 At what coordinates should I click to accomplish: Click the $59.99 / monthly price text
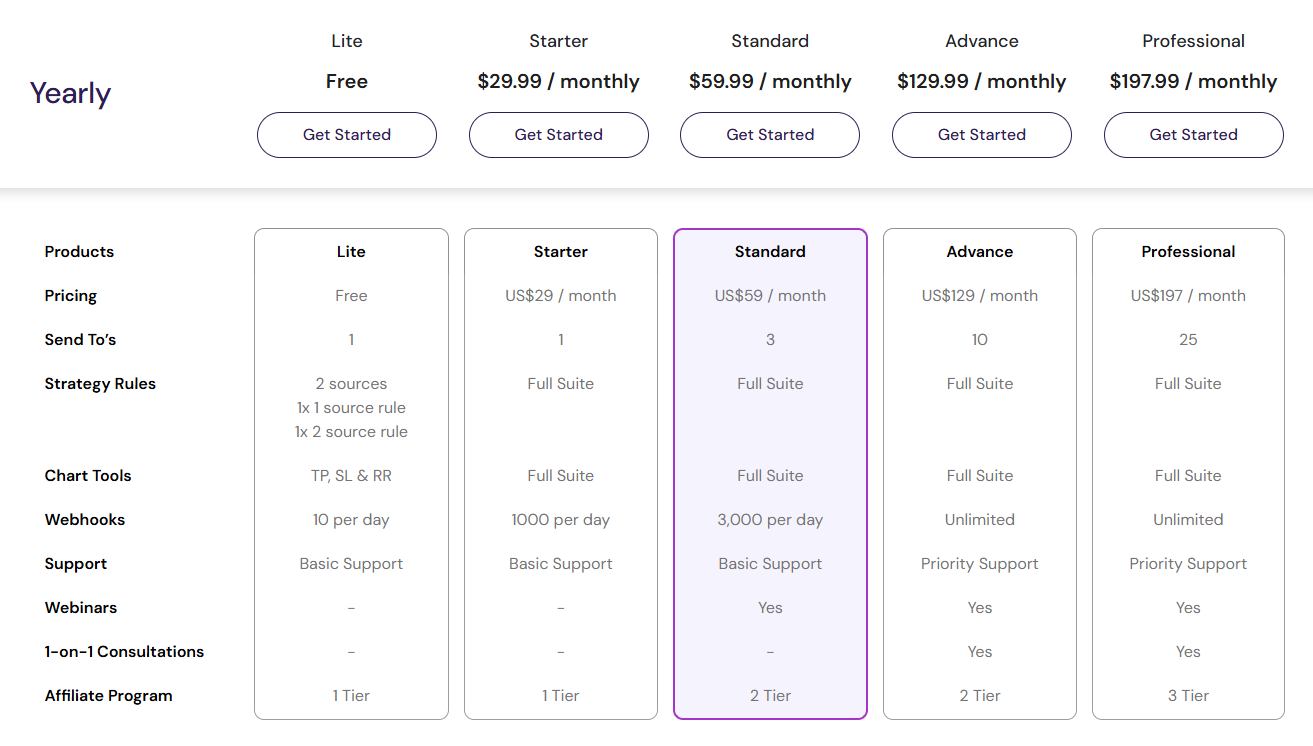tap(770, 82)
